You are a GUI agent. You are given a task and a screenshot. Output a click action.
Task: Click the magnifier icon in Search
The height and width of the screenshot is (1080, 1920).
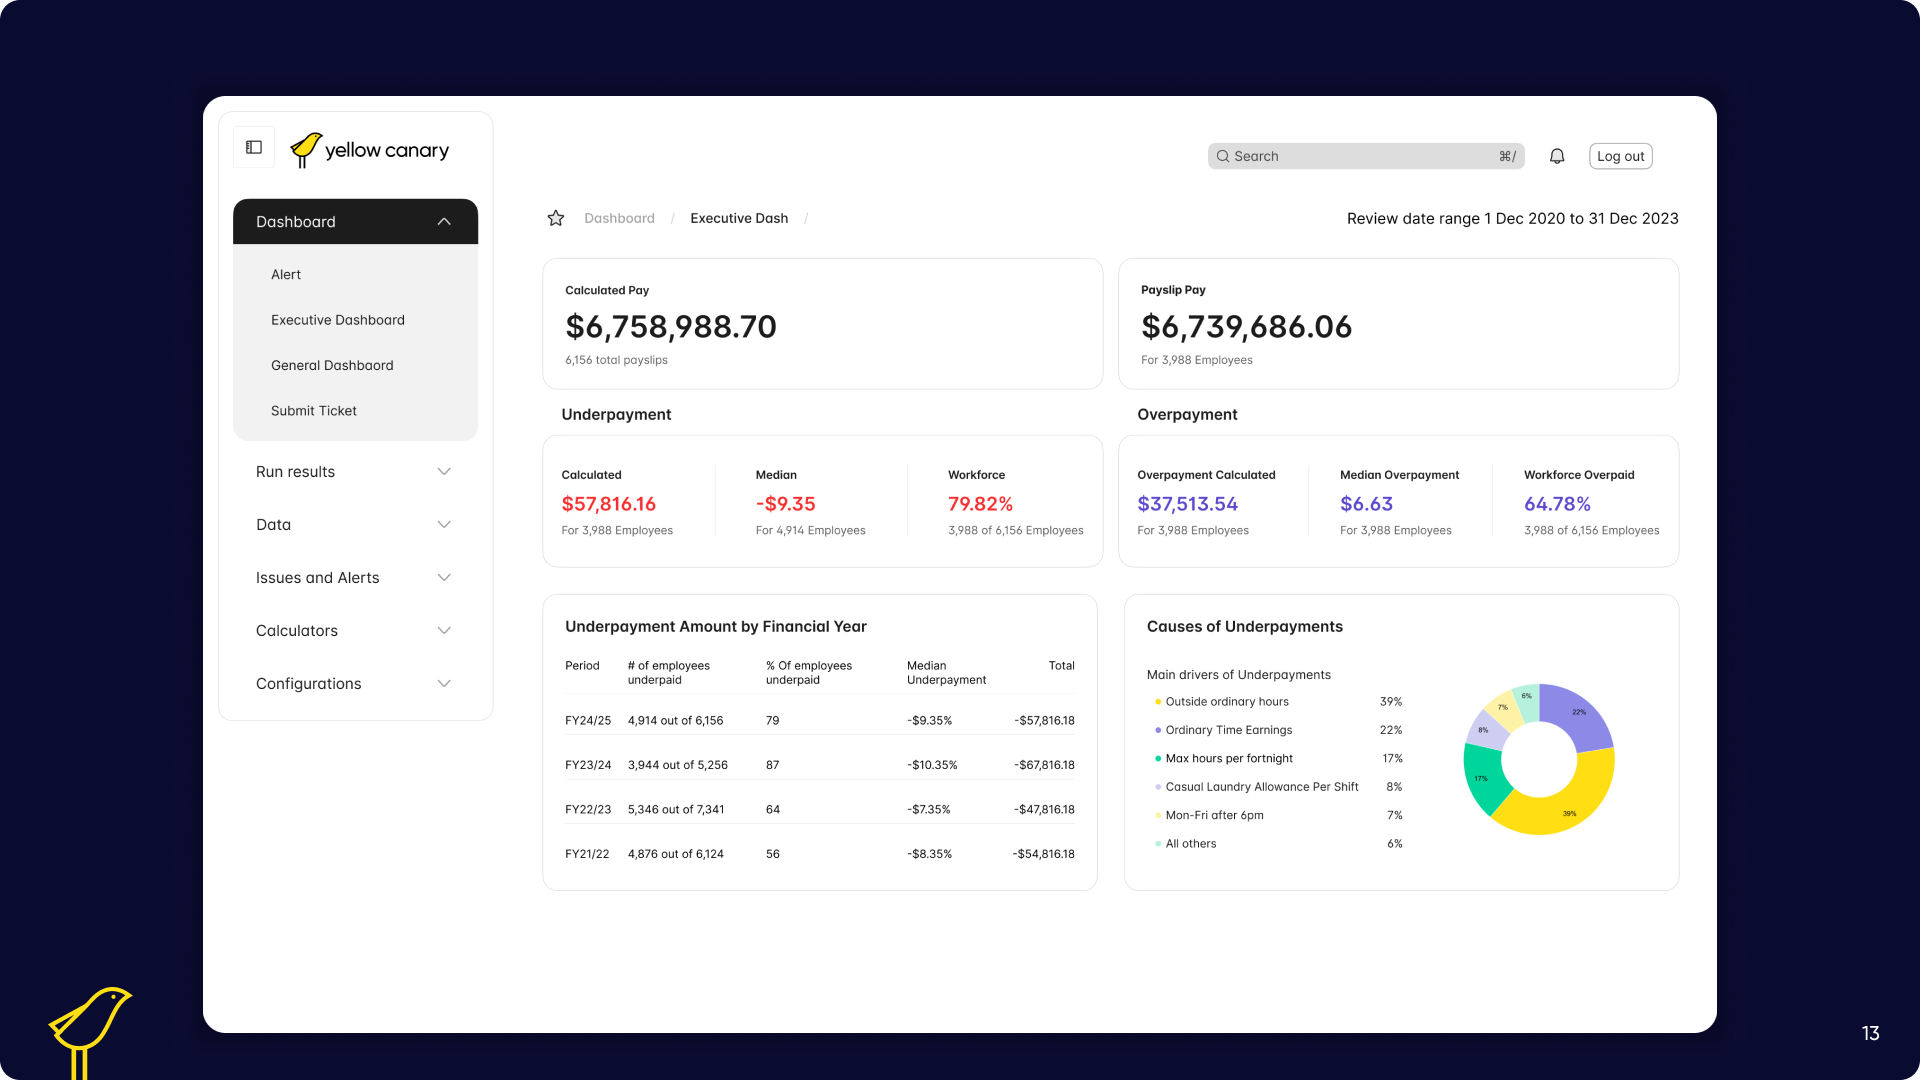click(x=1223, y=156)
